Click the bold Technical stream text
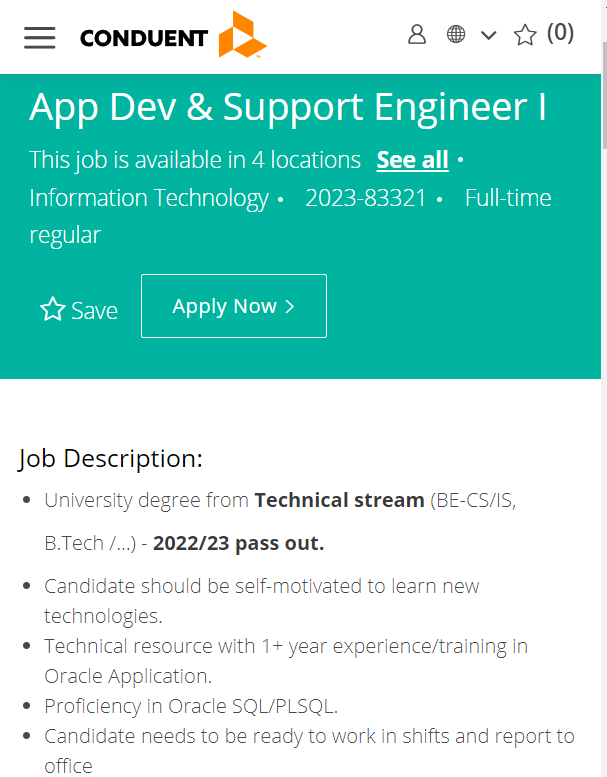The height and width of the screenshot is (777, 607). tap(339, 500)
